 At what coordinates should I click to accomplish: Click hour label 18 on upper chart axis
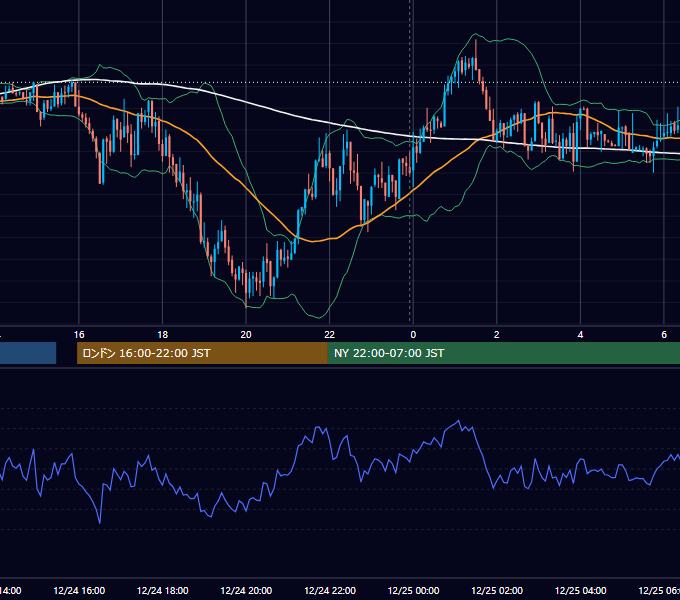click(x=163, y=335)
